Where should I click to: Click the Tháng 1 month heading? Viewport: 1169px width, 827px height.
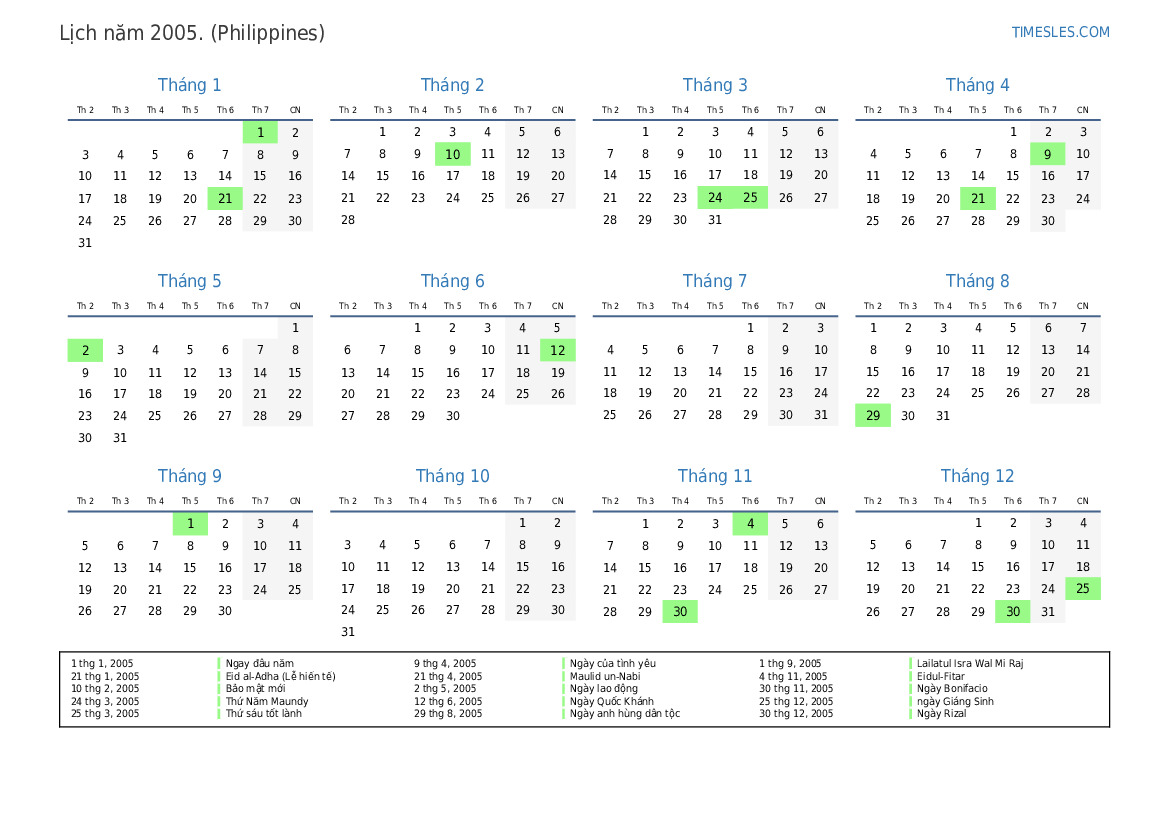190,85
